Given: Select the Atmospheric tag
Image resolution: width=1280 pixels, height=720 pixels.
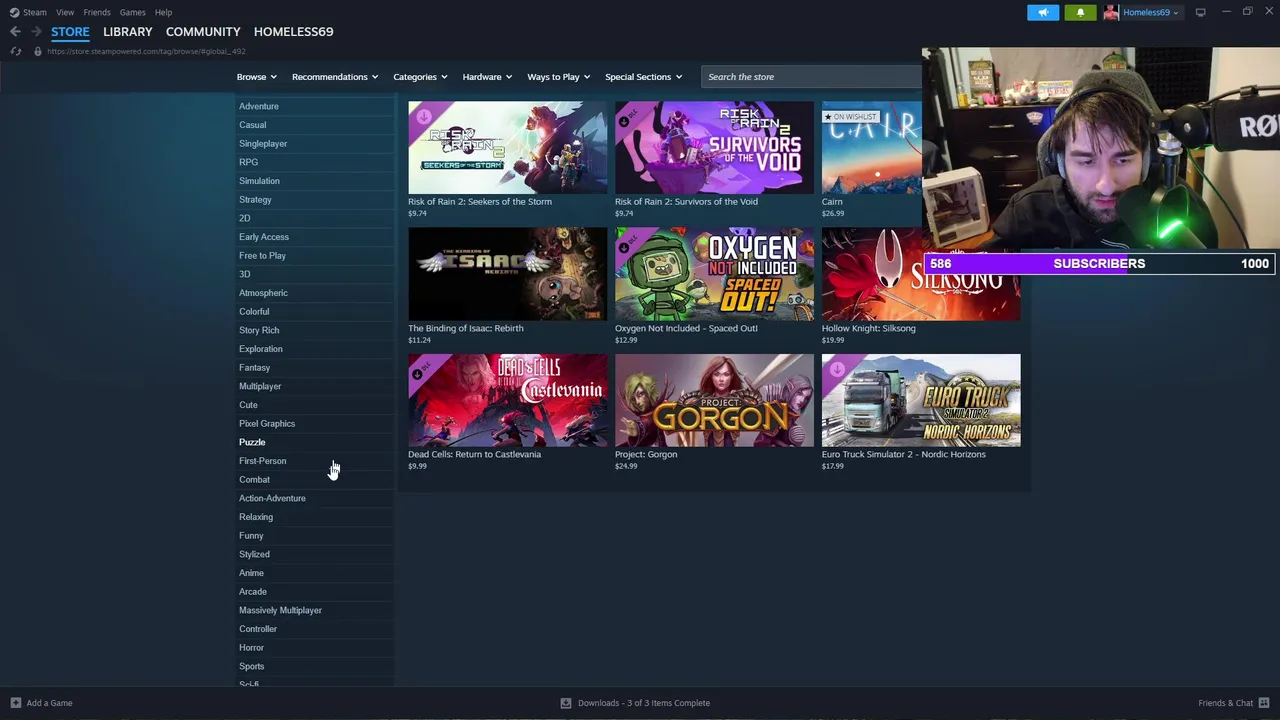Looking at the screenshot, I should coord(263,293).
